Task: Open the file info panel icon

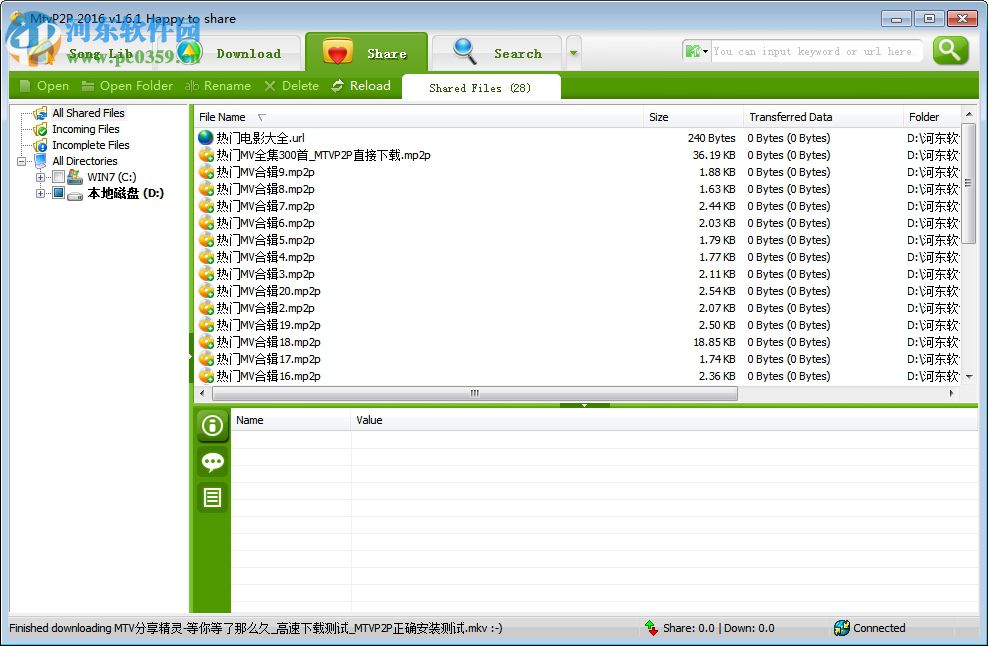Action: click(212, 425)
